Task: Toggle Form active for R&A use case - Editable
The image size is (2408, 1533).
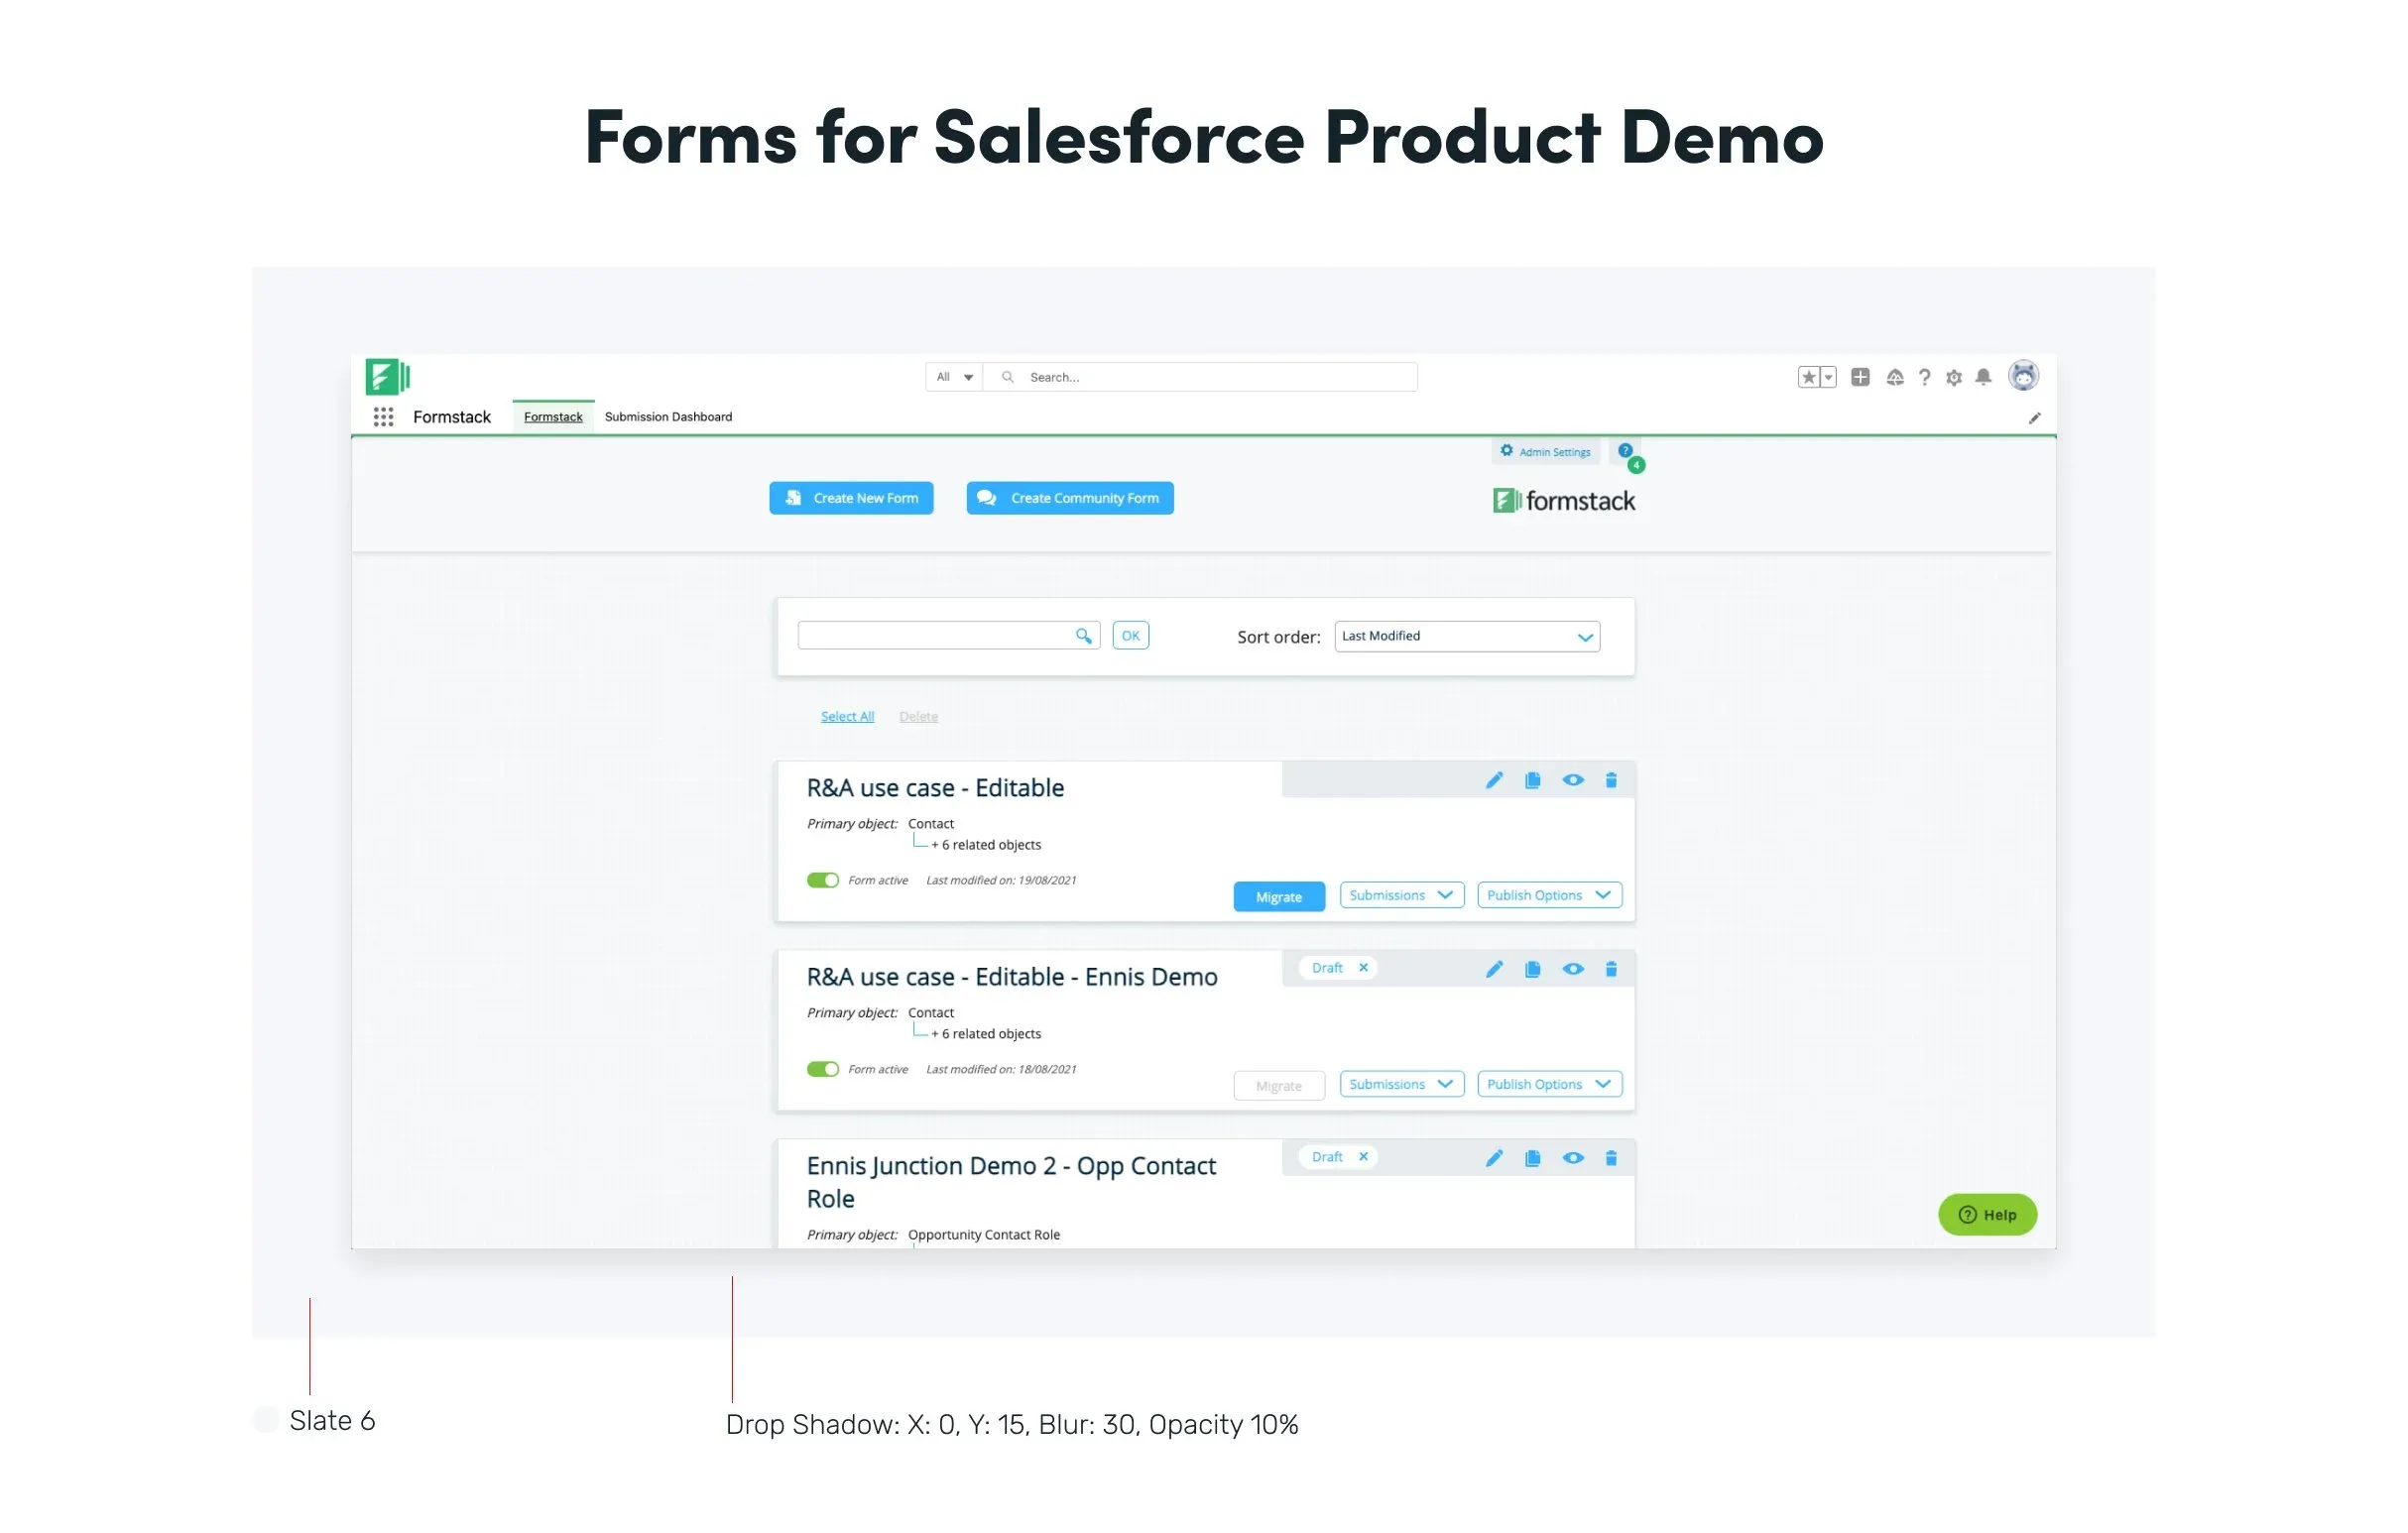Action: [x=823, y=880]
